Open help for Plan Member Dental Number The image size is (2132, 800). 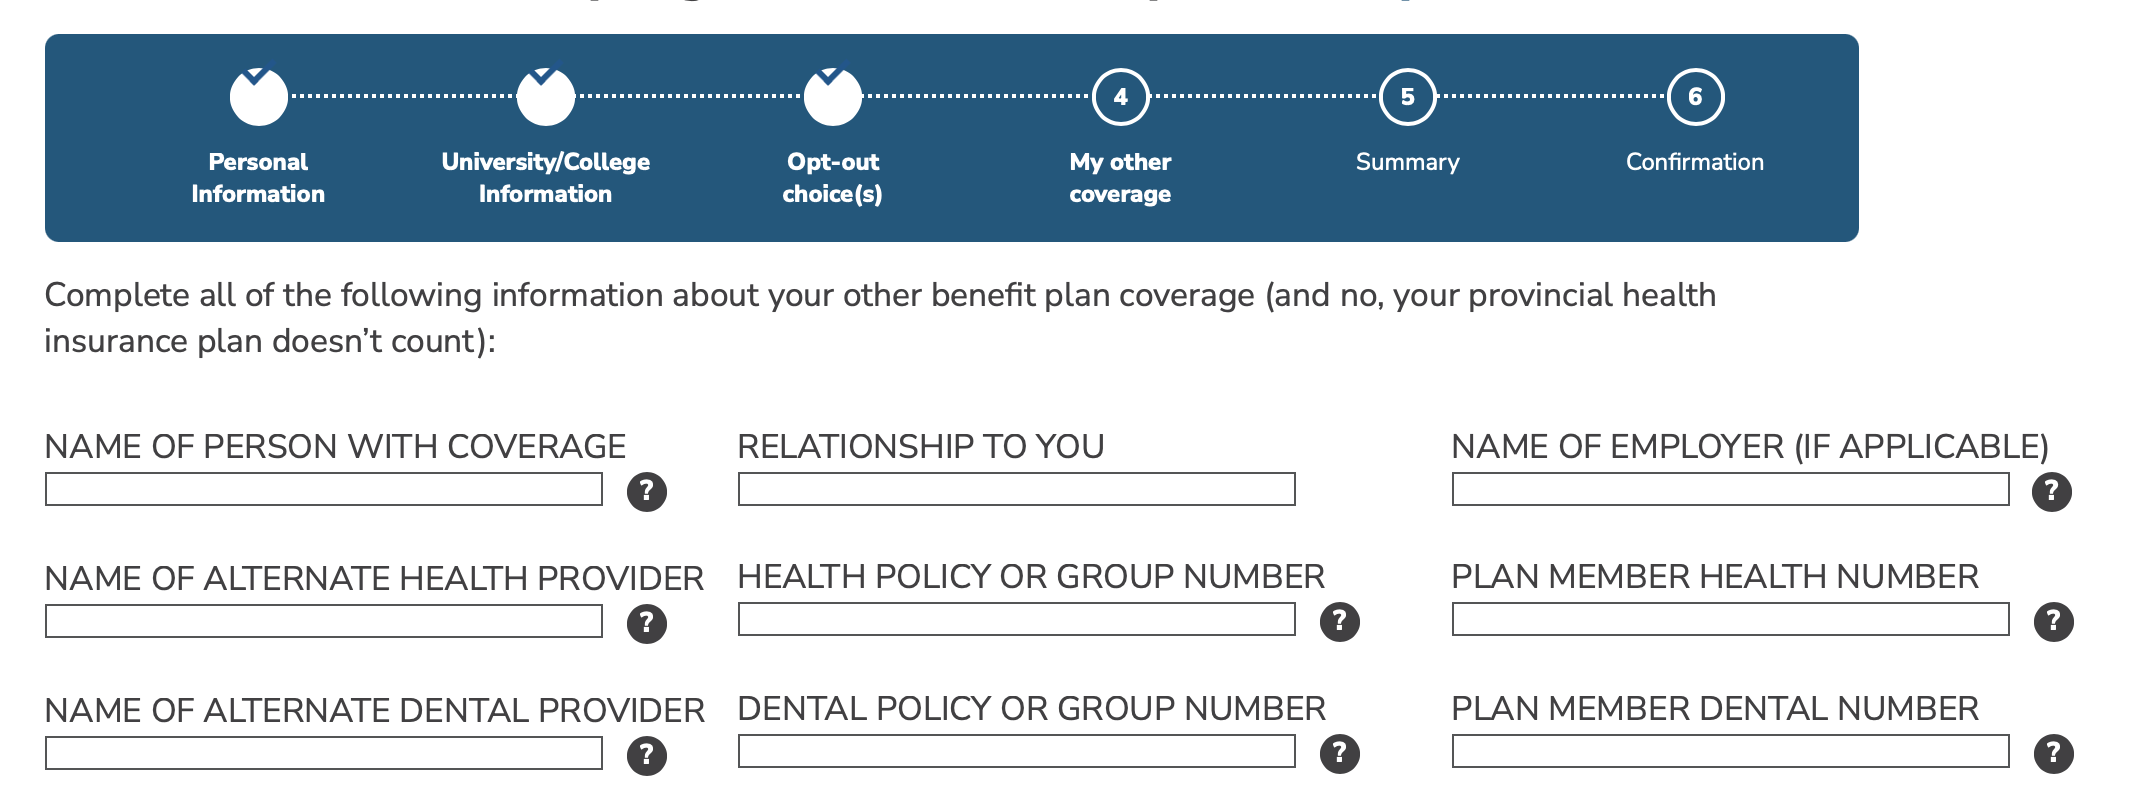(x=2054, y=753)
